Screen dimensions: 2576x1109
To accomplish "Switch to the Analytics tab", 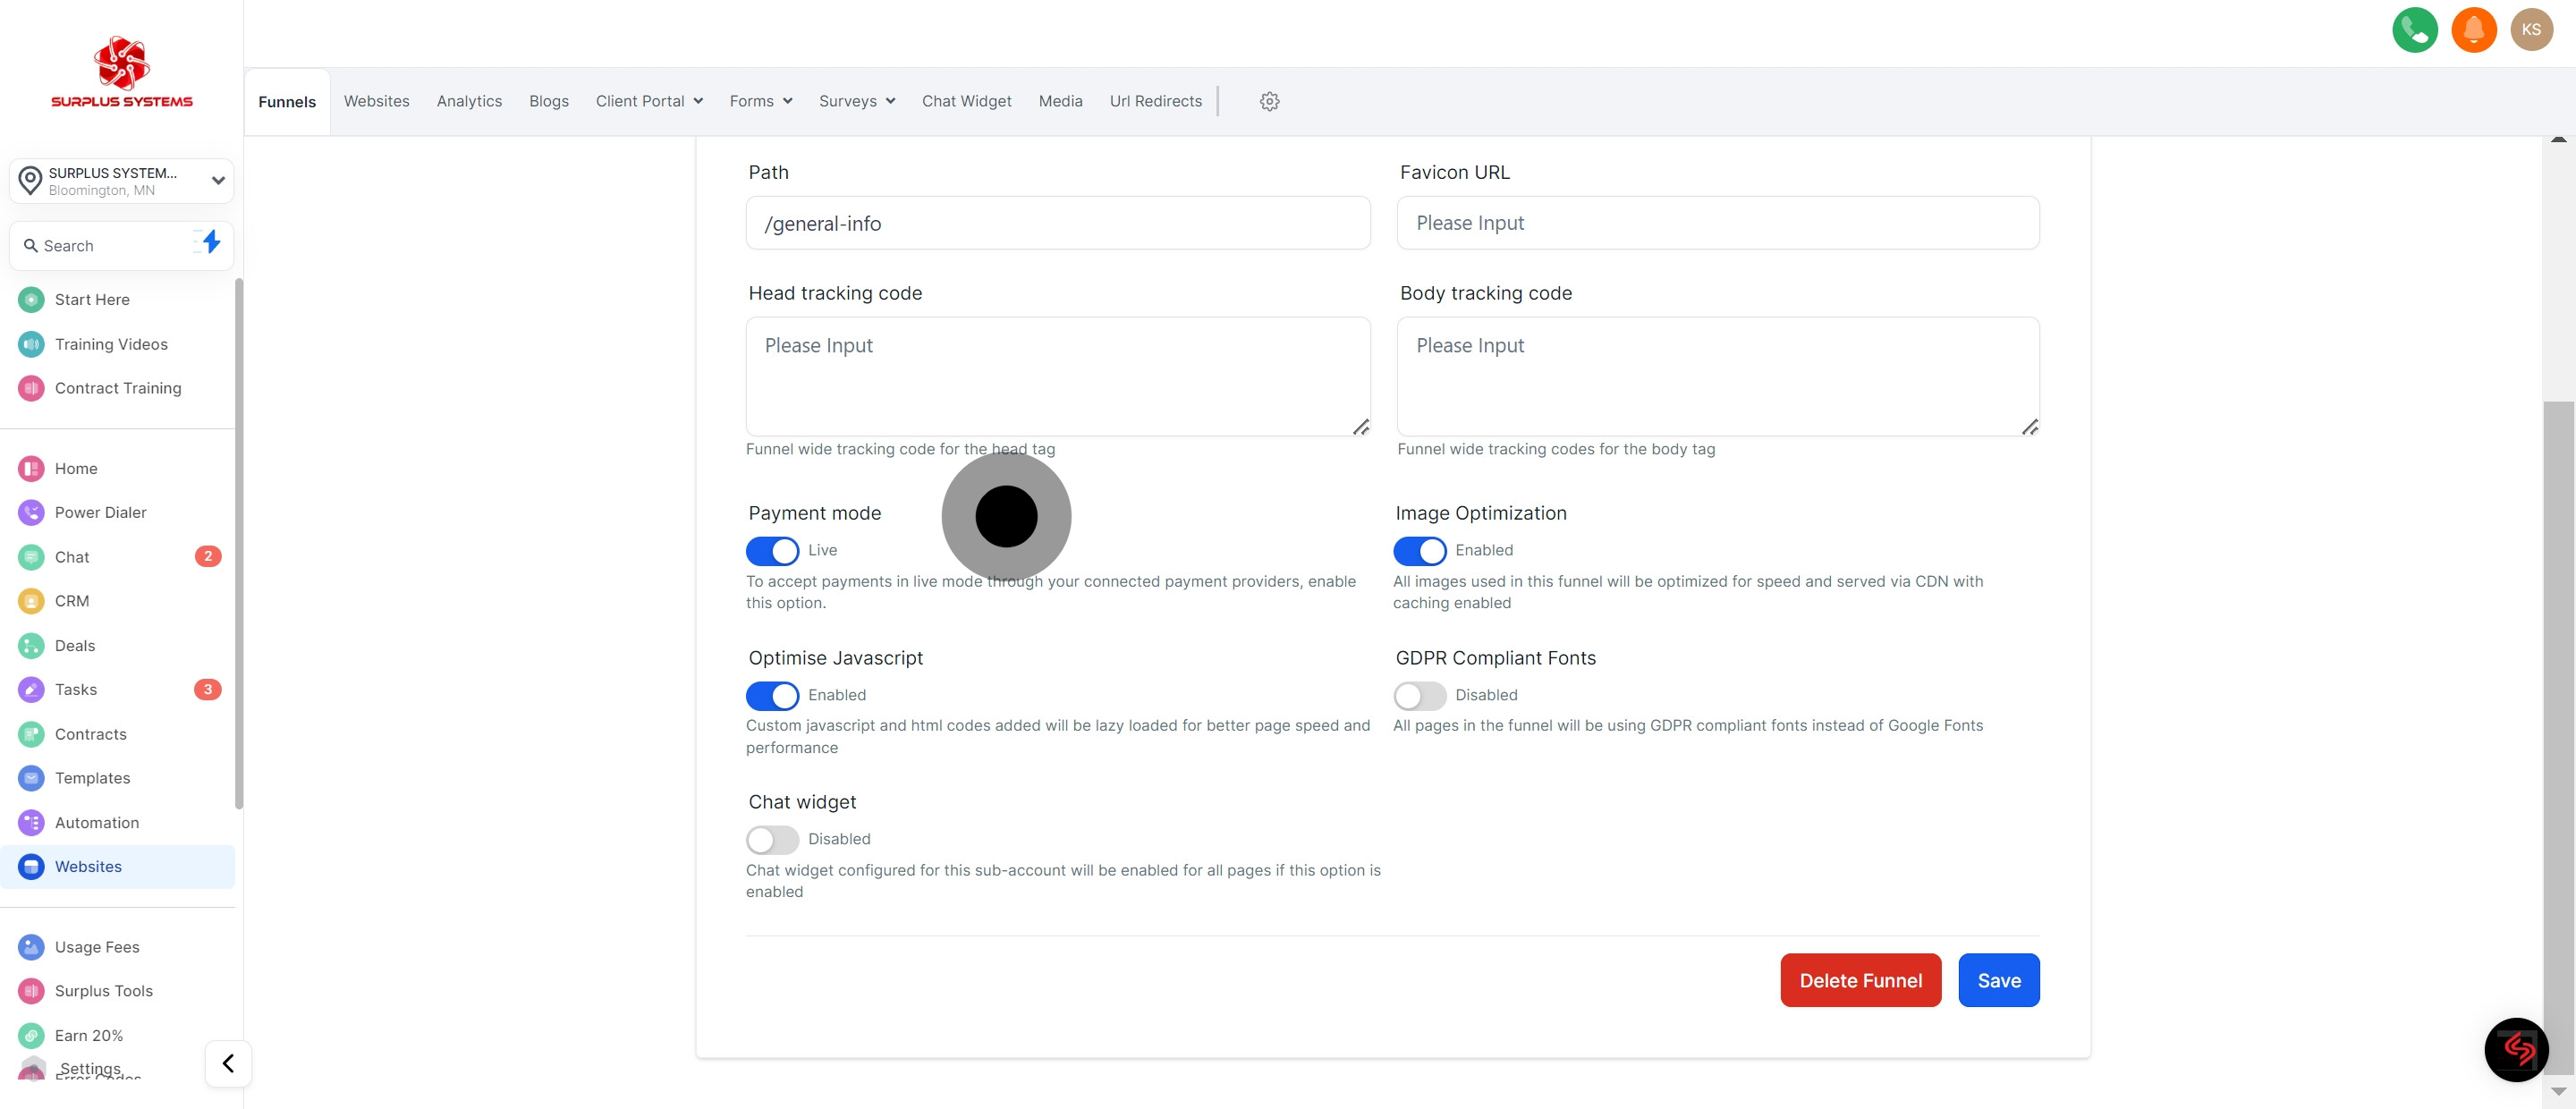I will coord(469,101).
